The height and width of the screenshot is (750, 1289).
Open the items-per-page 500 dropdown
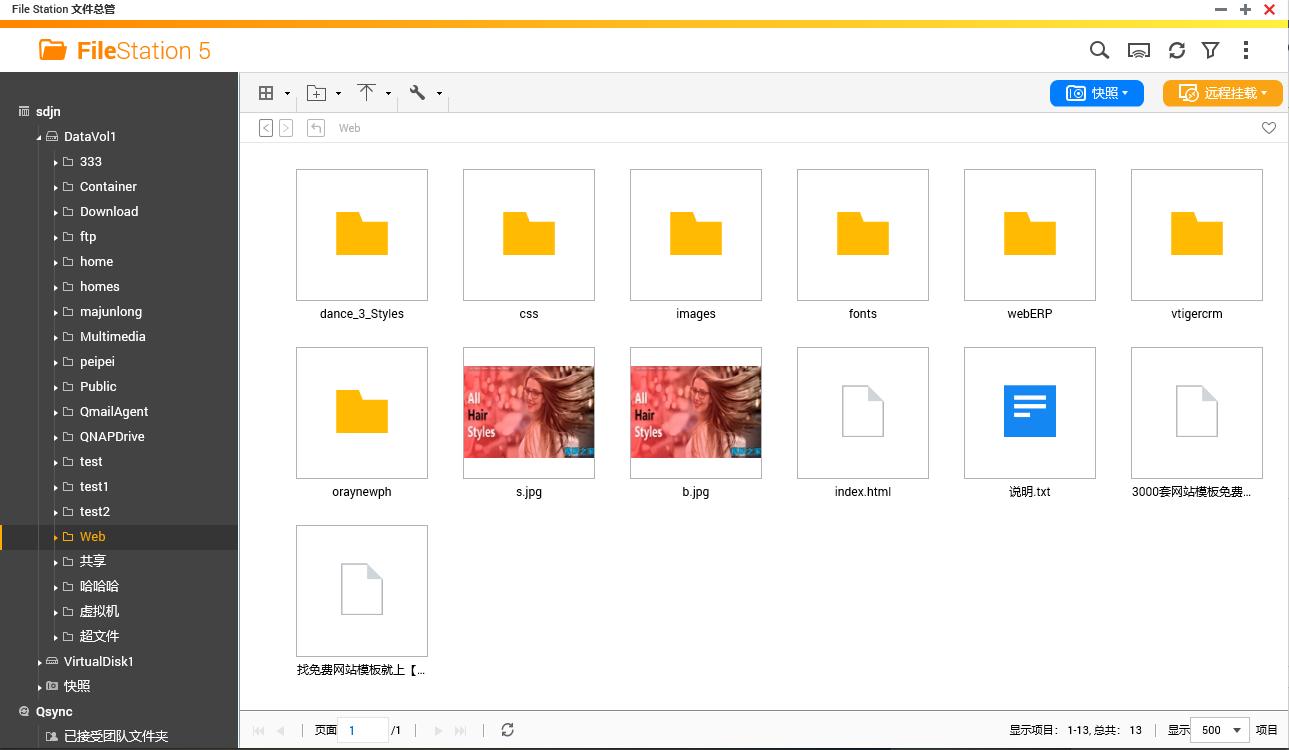tap(1219, 730)
